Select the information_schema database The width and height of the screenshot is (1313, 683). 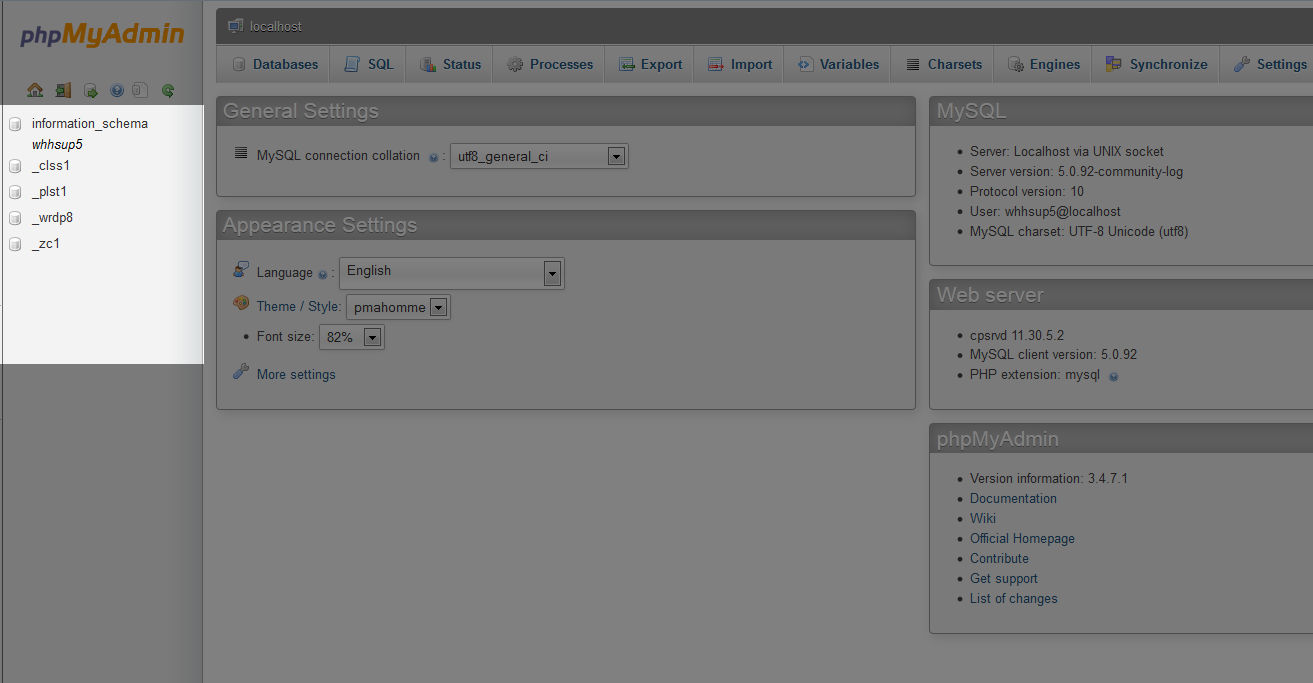pos(89,123)
